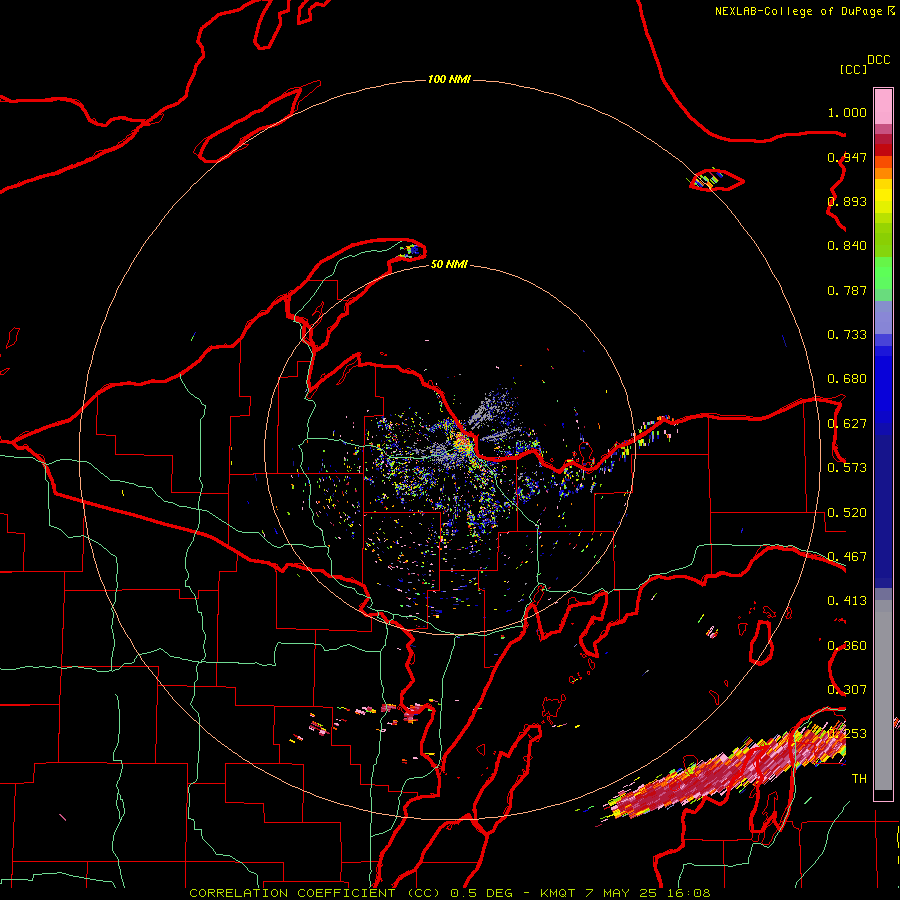
Task: Pick the periwinkle segment of the color bar
Action: point(883,318)
